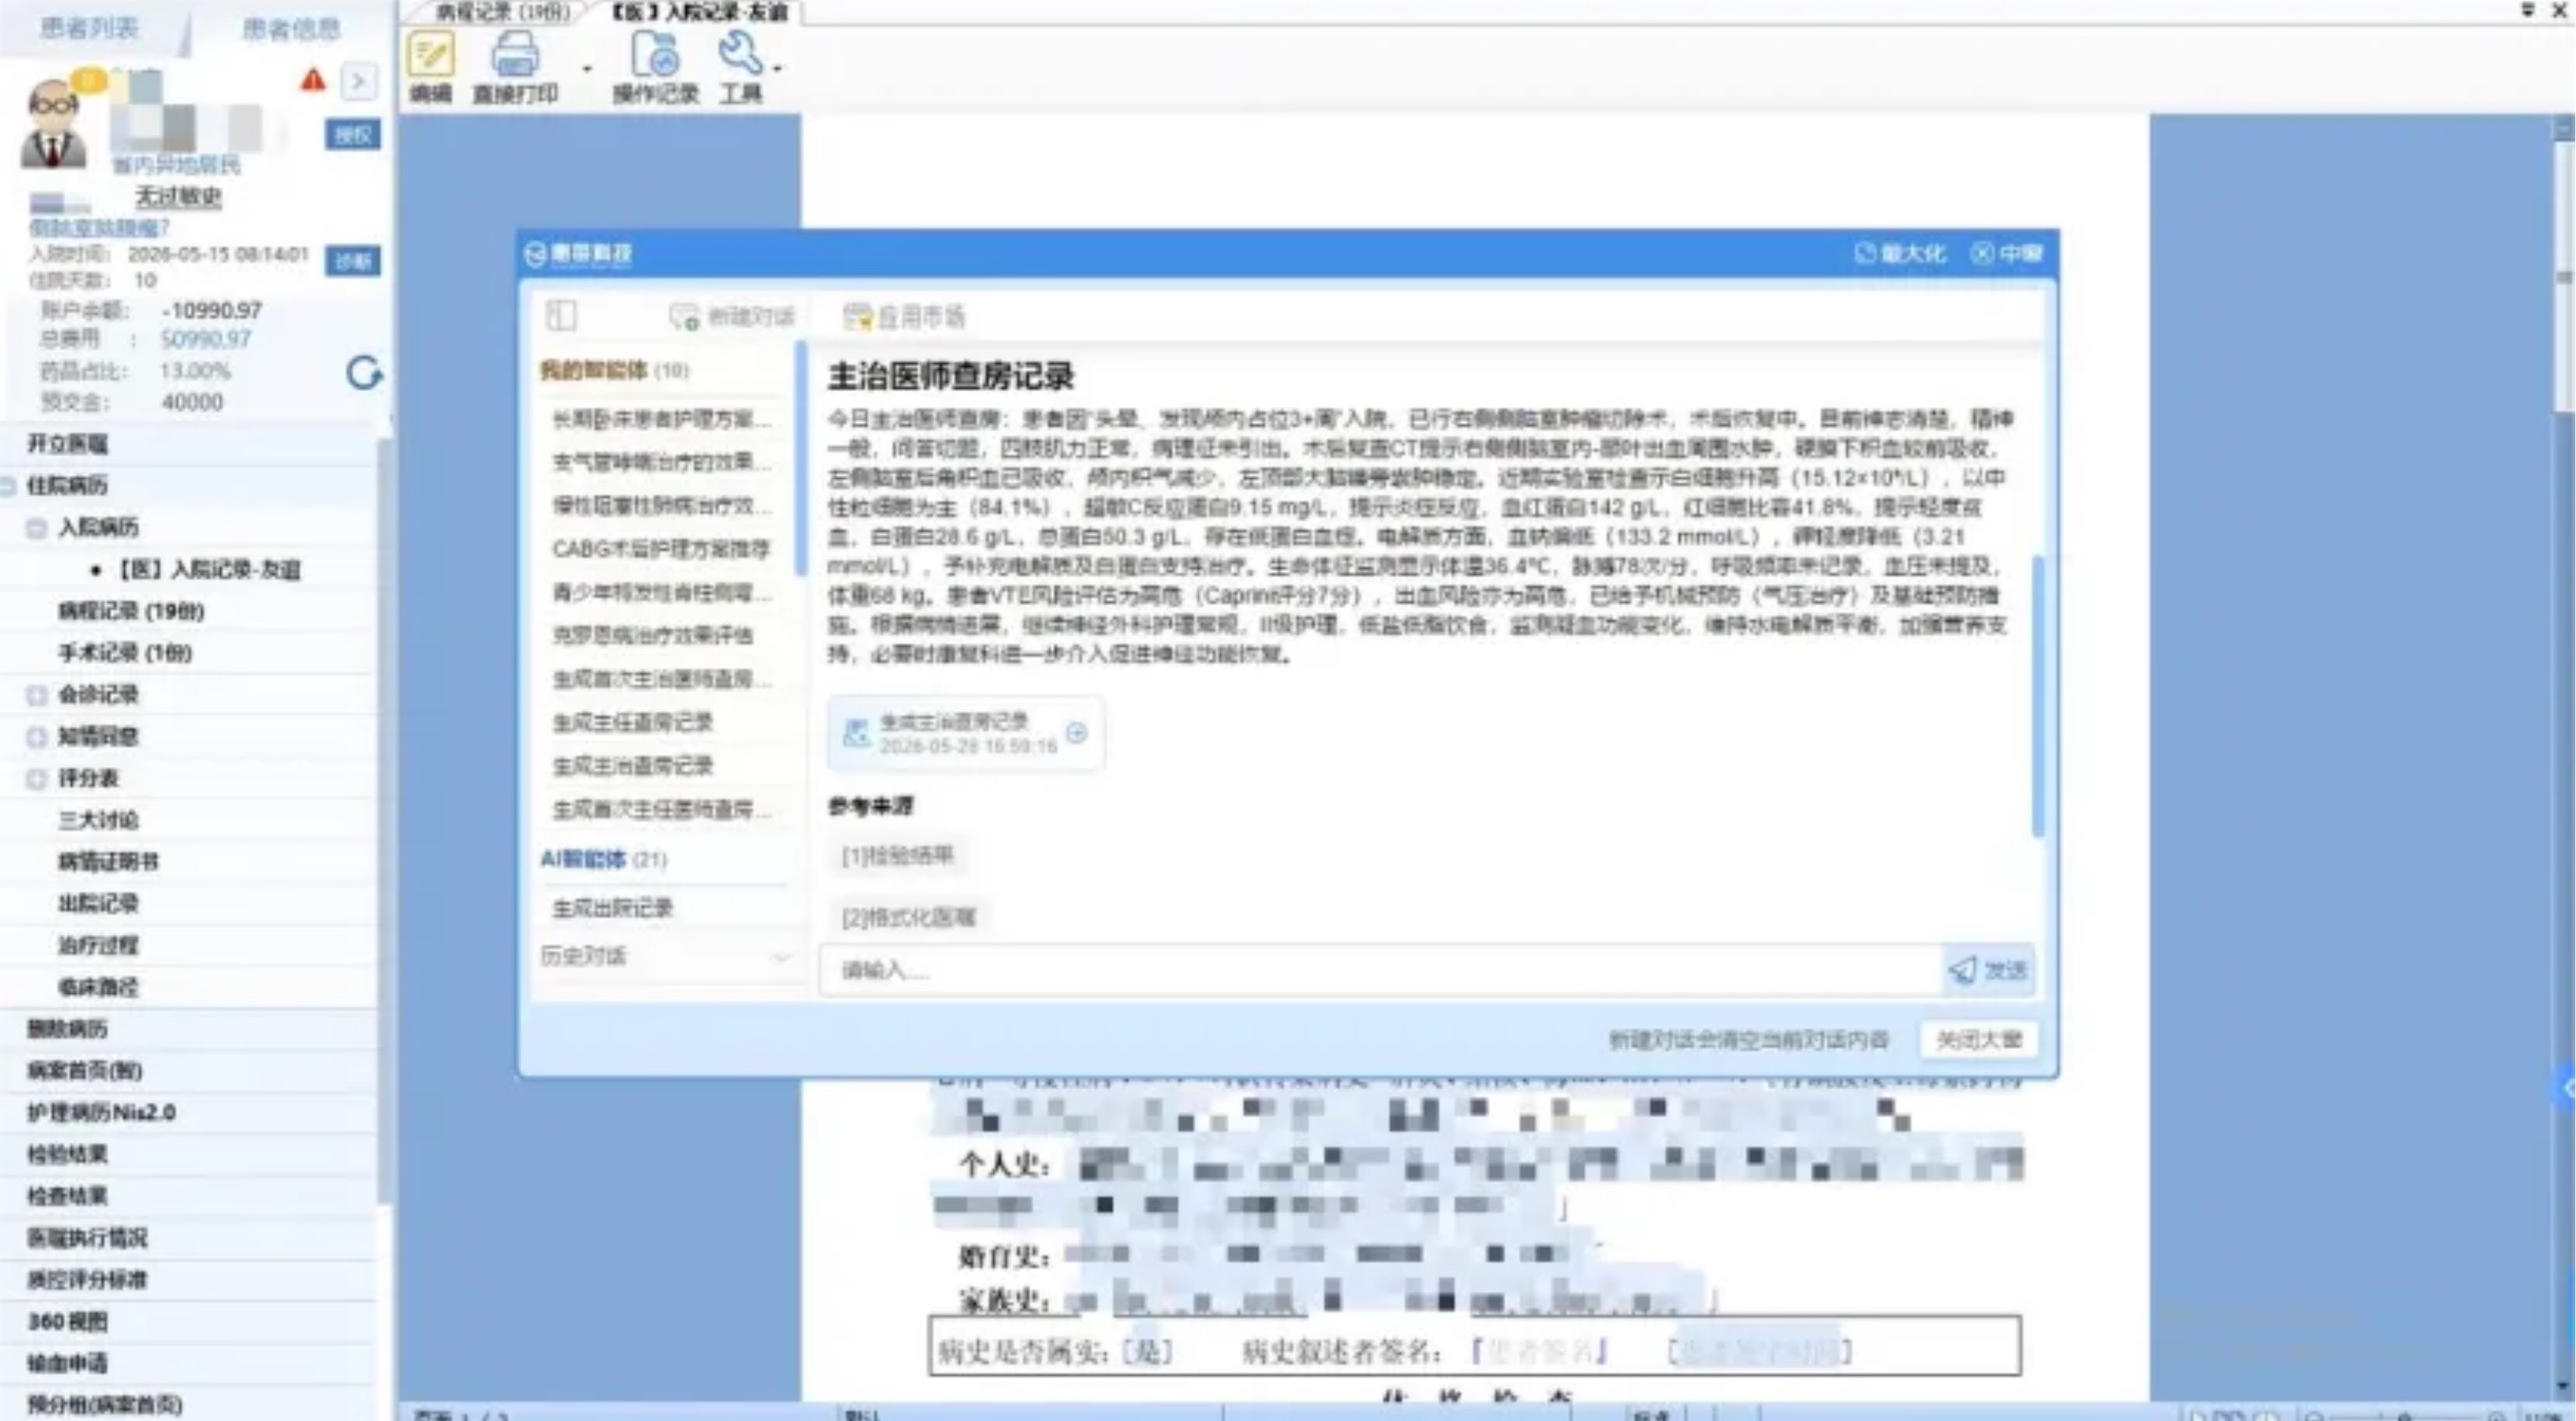Viewport: 2576px width, 1421px height.
Task: Click the red warning triangle beside patient name
Action: [313, 80]
